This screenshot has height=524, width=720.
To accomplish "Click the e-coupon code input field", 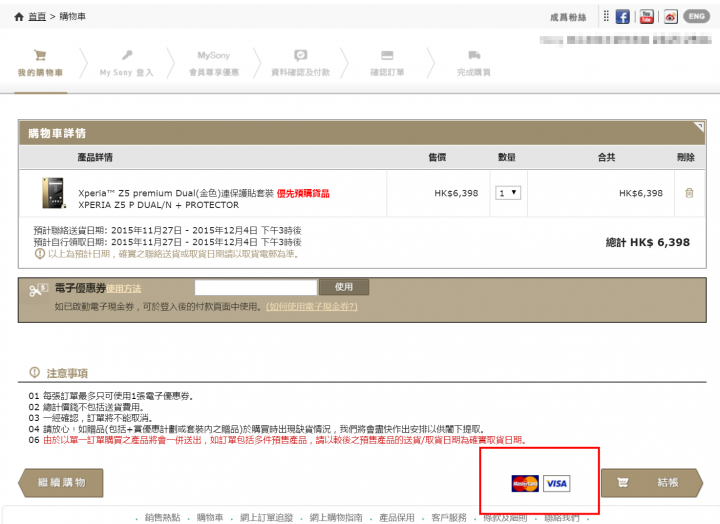I will point(256,287).
